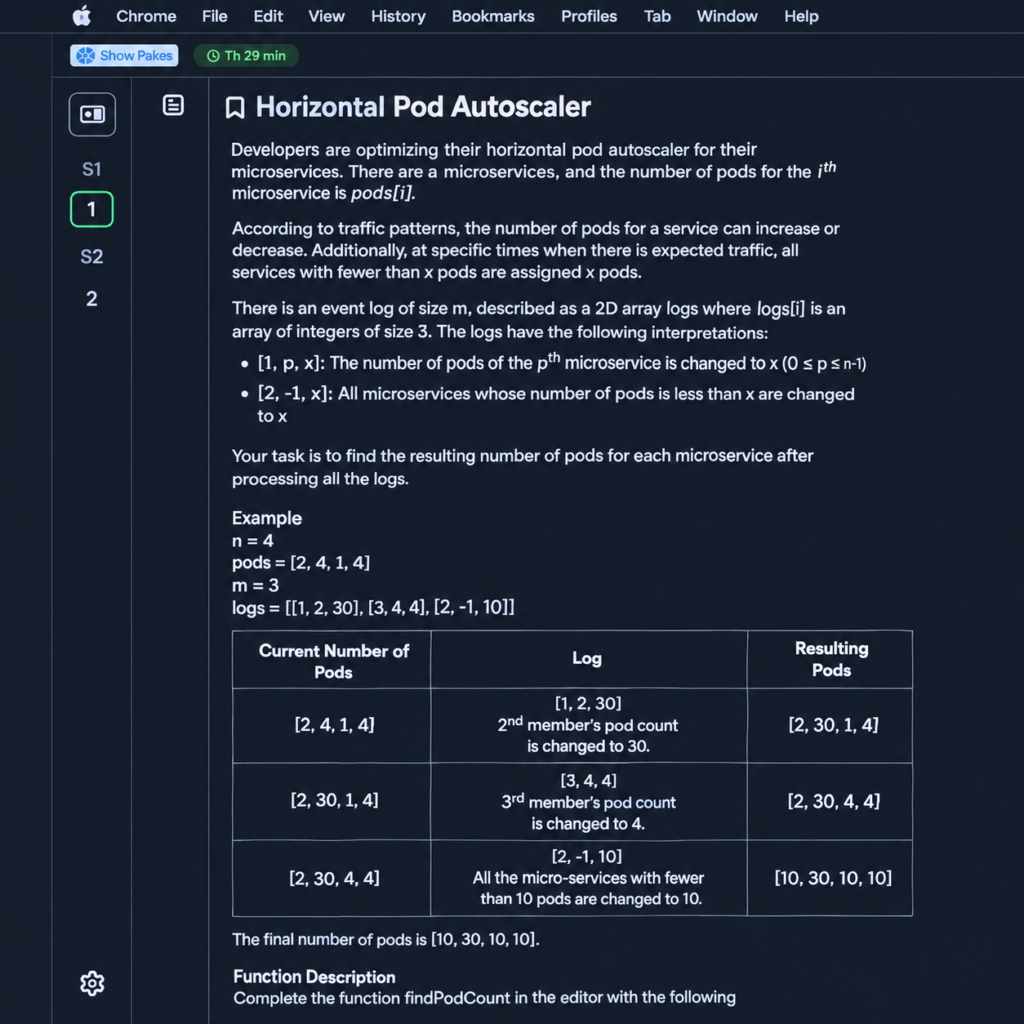This screenshot has width=1024, height=1024.
Task: Open the History menu
Action: [398, 16]
